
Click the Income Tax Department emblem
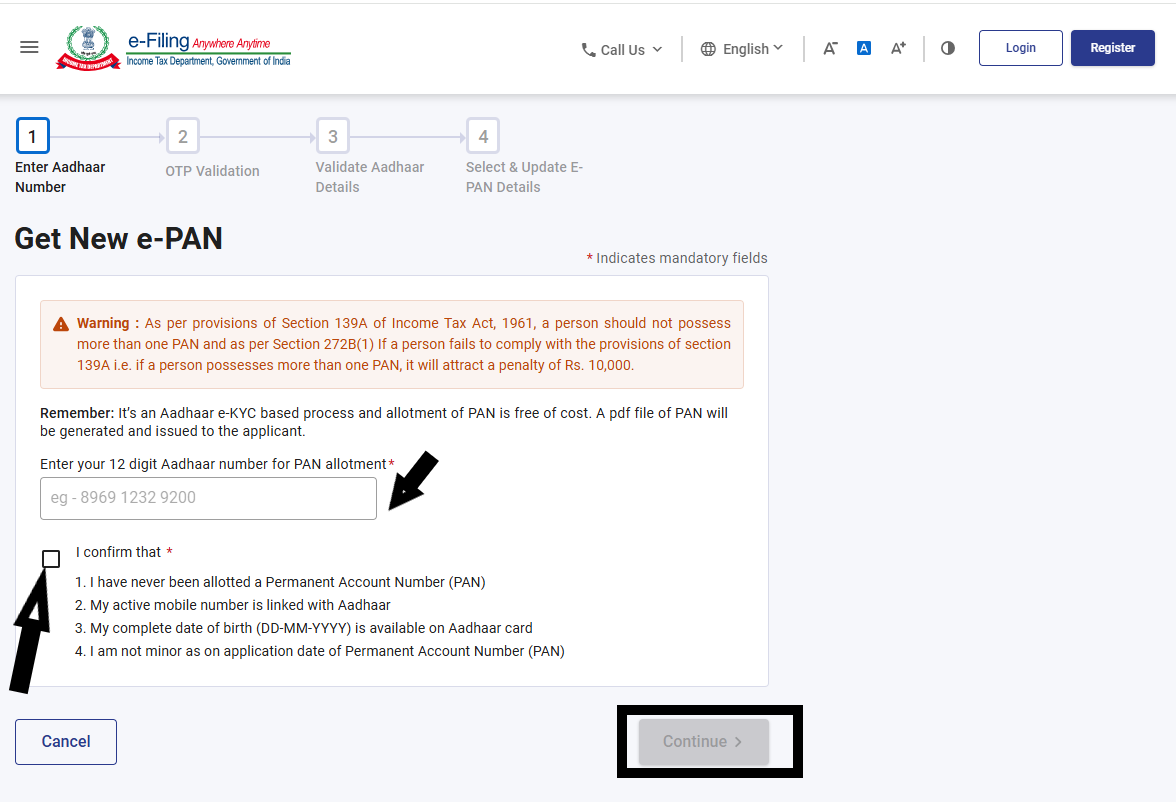(x=90, y=46)
